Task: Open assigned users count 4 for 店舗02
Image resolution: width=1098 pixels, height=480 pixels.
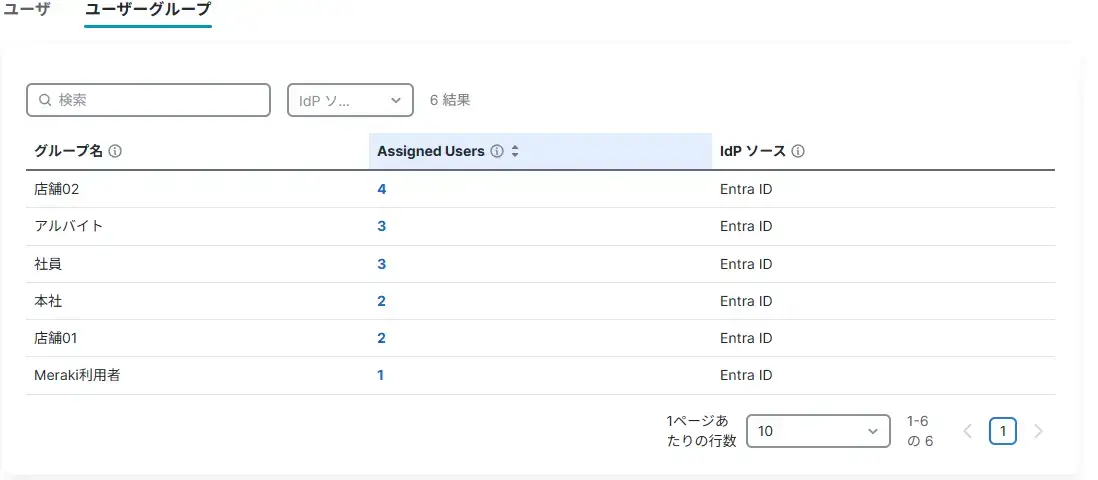Action: pos(381,189)
